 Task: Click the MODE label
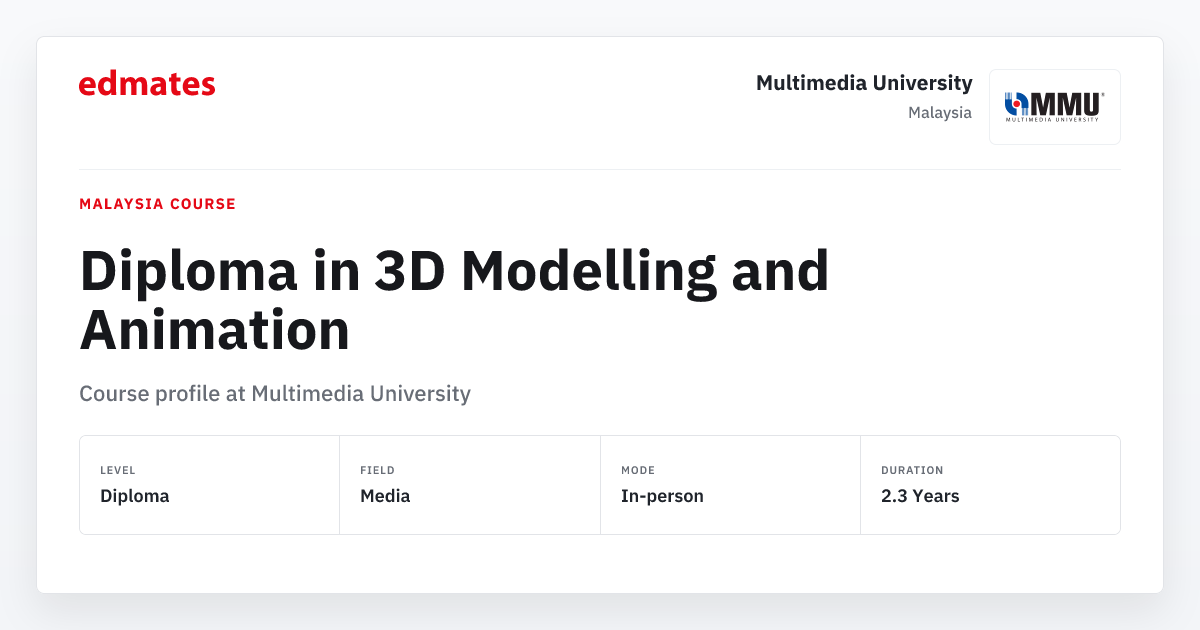point(638,470)
